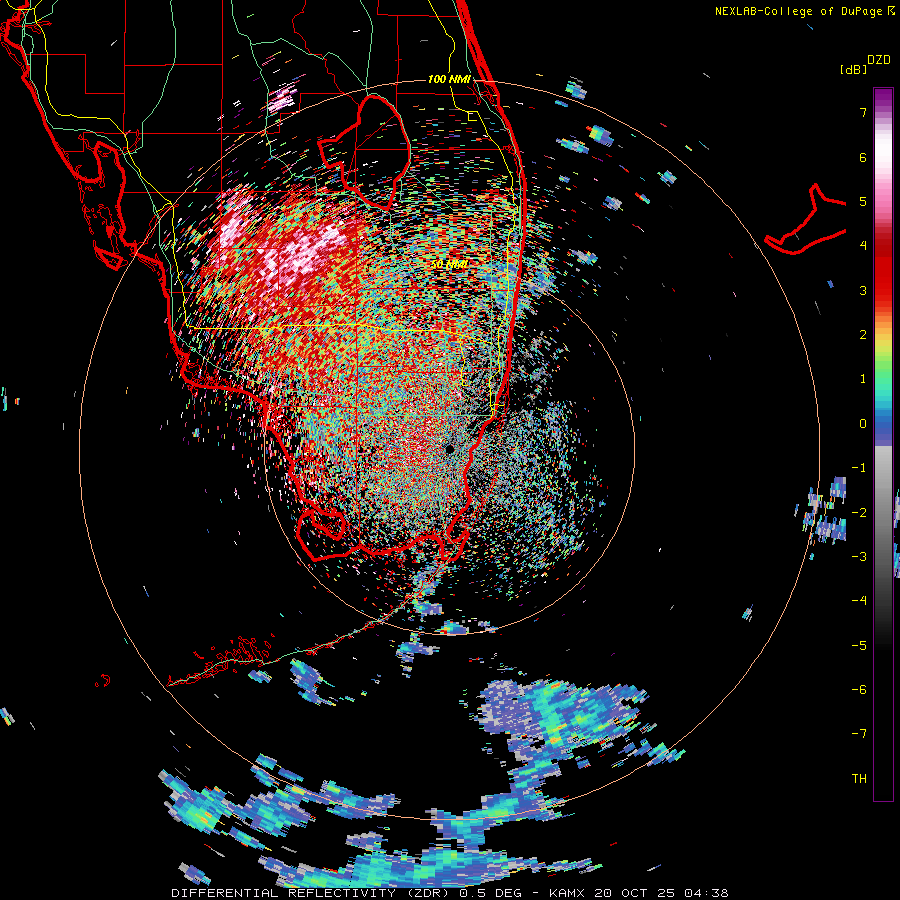Image resolution: width=900 pixels, height=900 pixels.
Task: Click the NEXLAB-College of DuPage label
Action: point(799,11)
